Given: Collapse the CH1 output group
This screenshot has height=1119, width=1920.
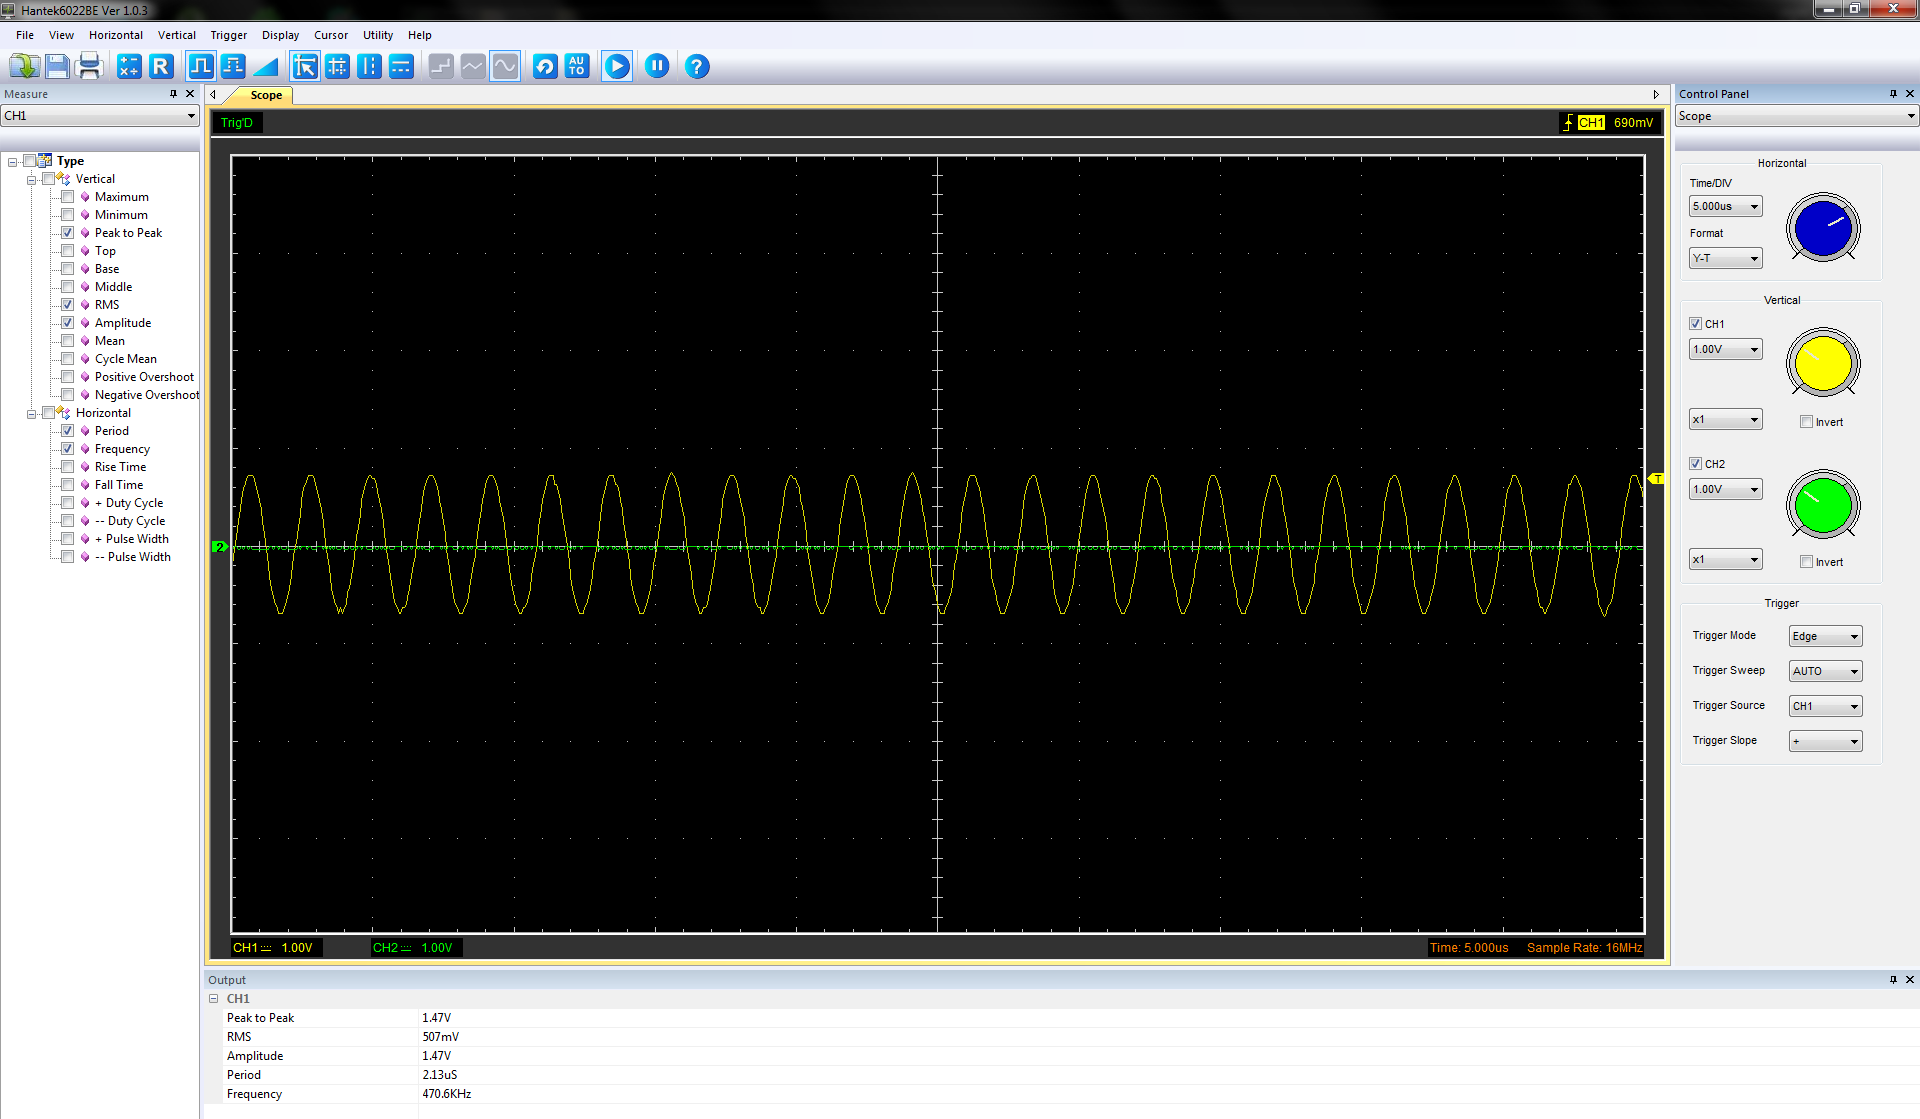Looking at the screenshot, I should [x=214, y=999].
